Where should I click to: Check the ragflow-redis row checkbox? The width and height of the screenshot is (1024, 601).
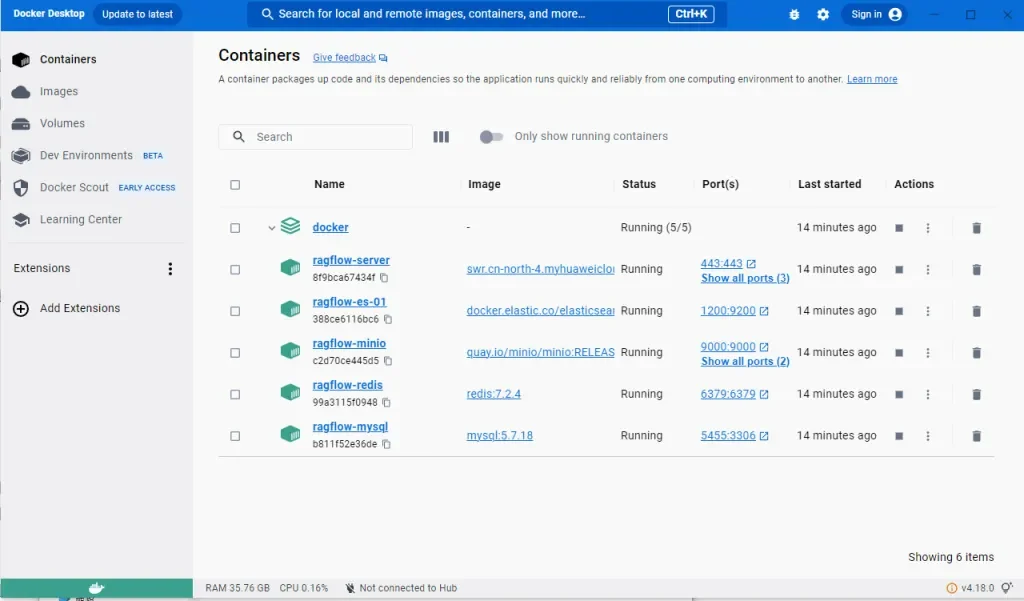point(235,395)
